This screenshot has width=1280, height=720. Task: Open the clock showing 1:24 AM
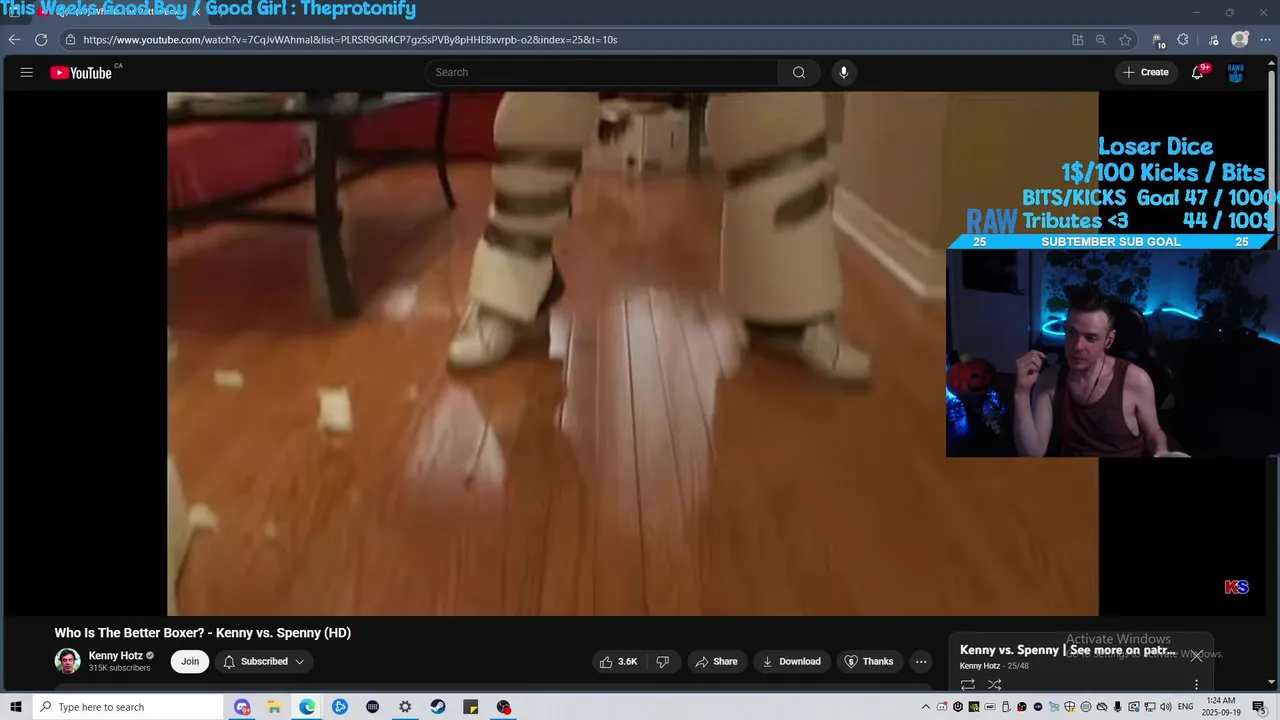(x=1220, y=707)
